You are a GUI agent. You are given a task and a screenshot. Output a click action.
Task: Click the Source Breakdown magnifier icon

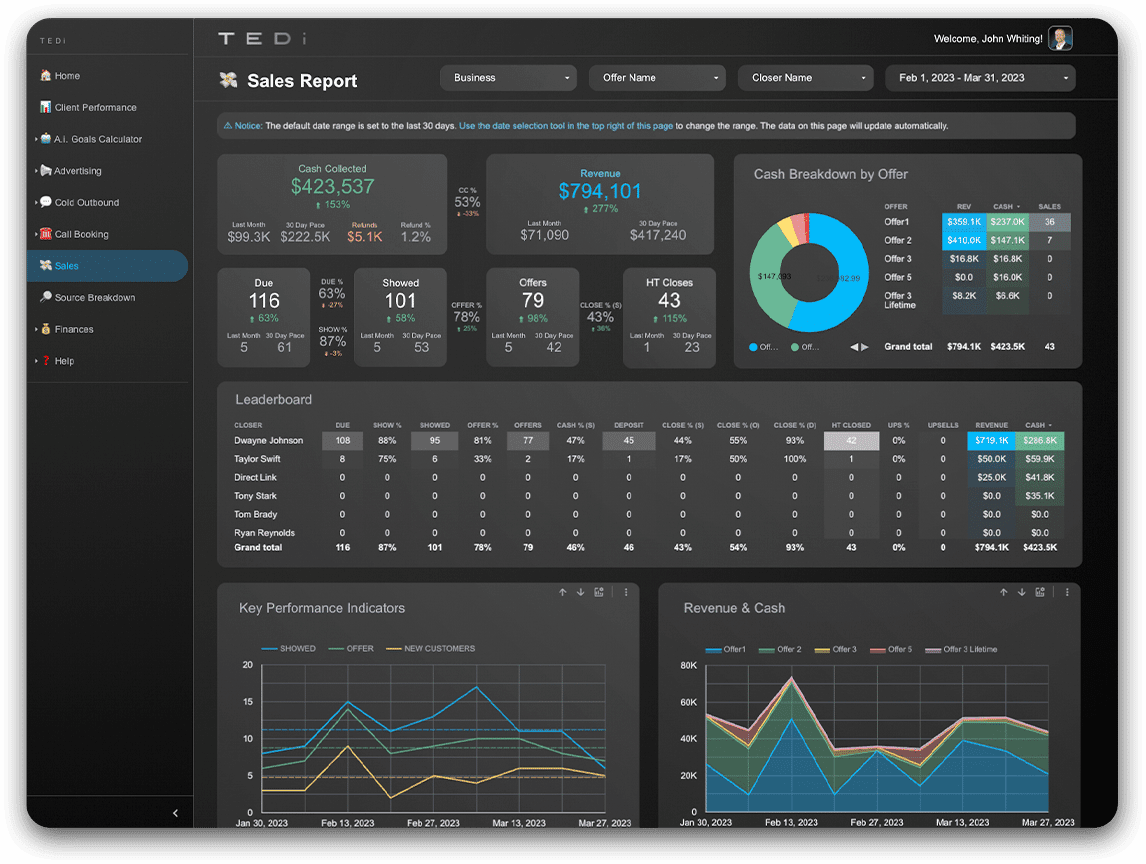(x=46, y=297)
